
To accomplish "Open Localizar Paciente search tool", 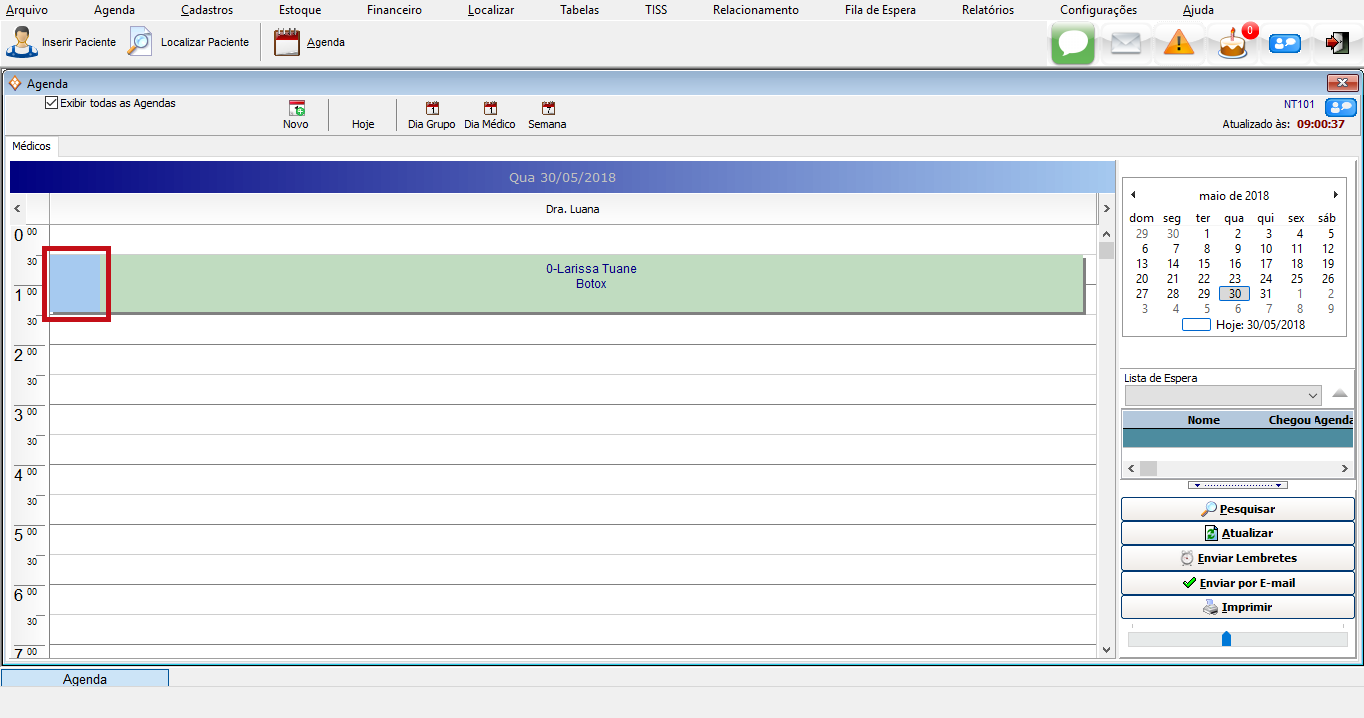I will pyautogui.click(x=141, y=42).
